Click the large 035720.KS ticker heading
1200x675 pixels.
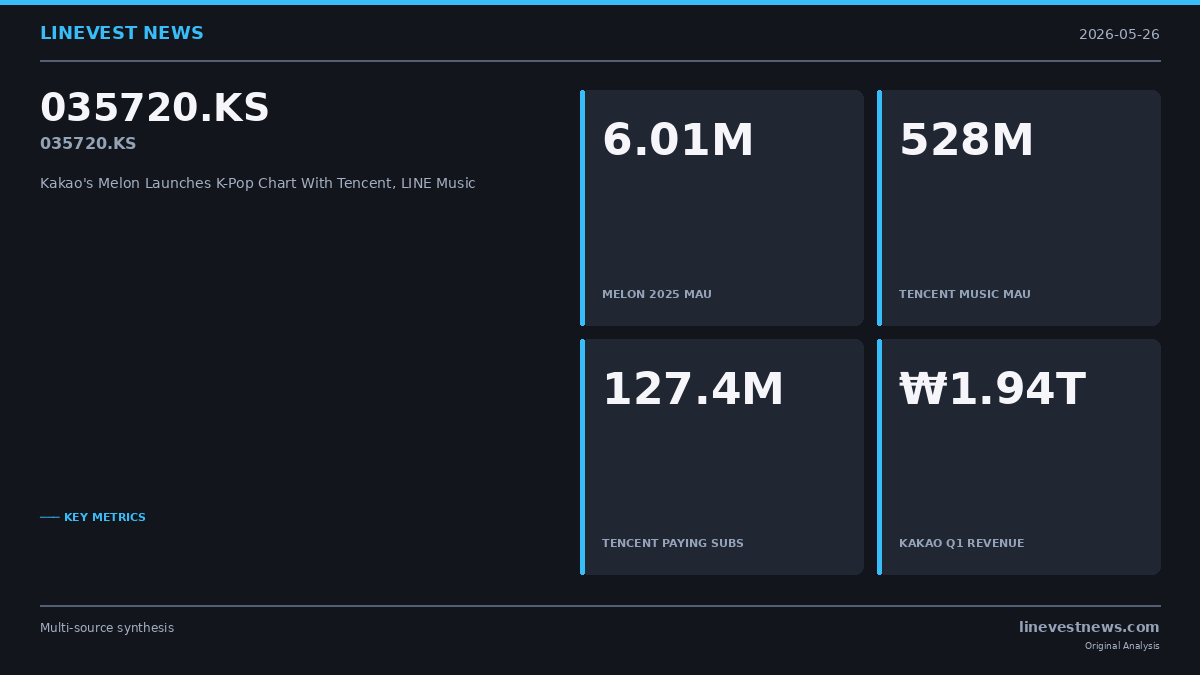[155, 109]
